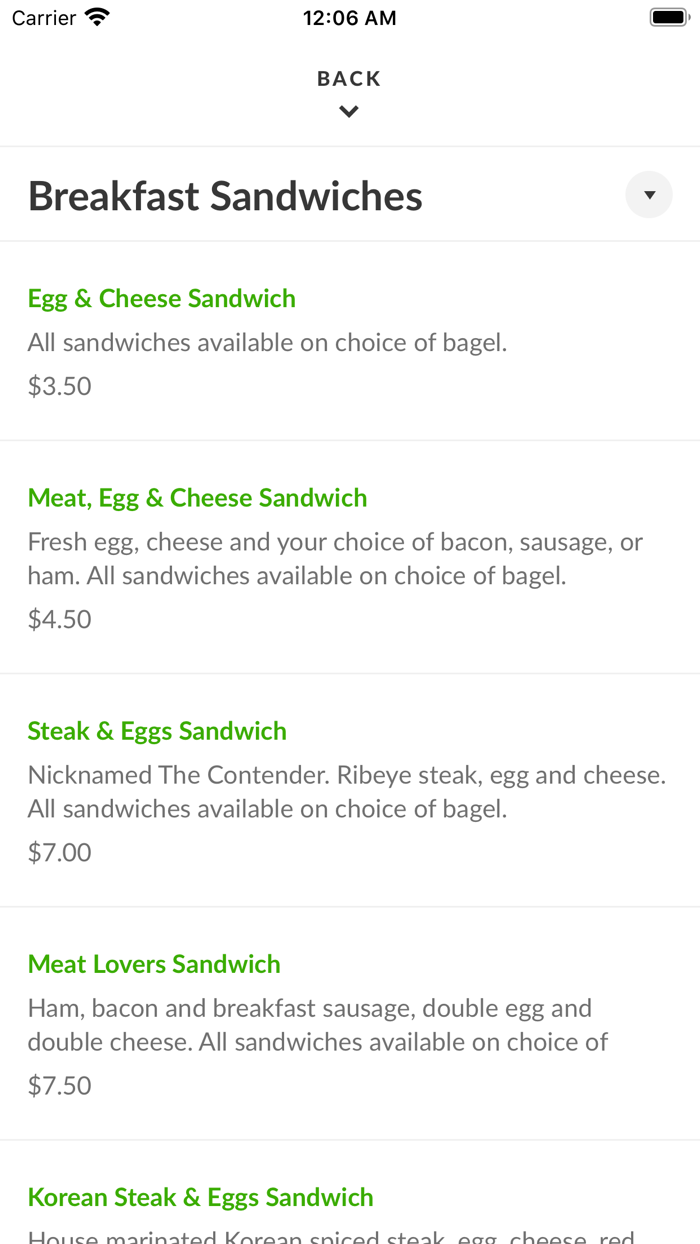Open the Steak & Eggs Sandwich listing

[x=157, y=731]
